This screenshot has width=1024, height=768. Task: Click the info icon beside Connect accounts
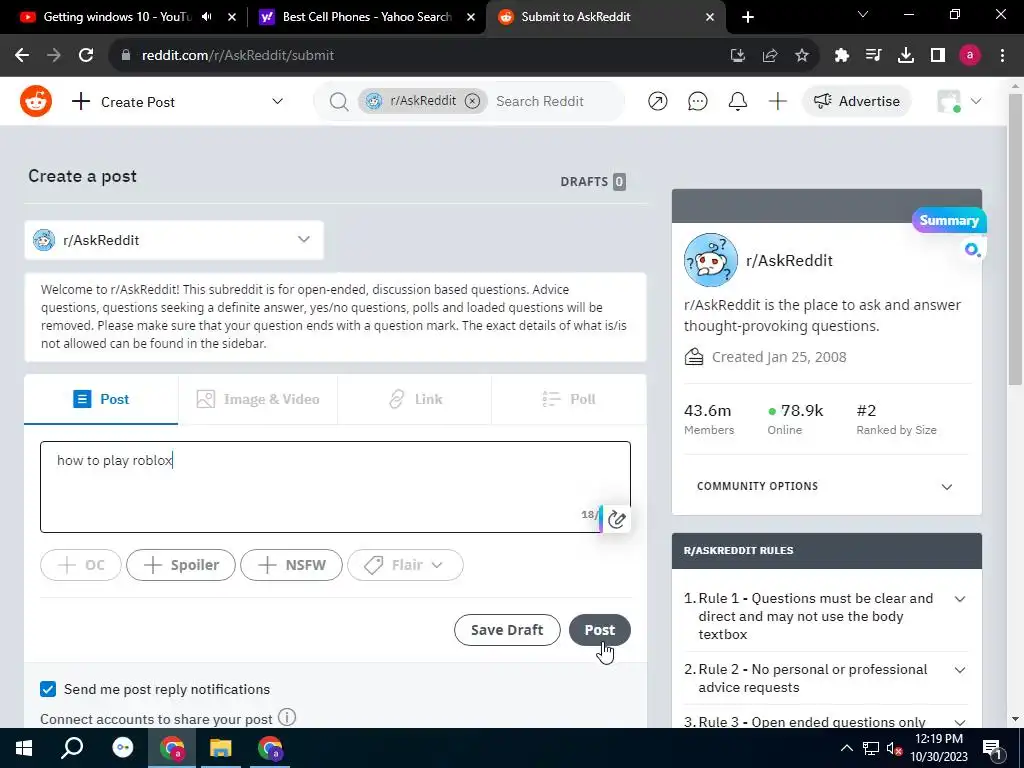pos(287,717)
